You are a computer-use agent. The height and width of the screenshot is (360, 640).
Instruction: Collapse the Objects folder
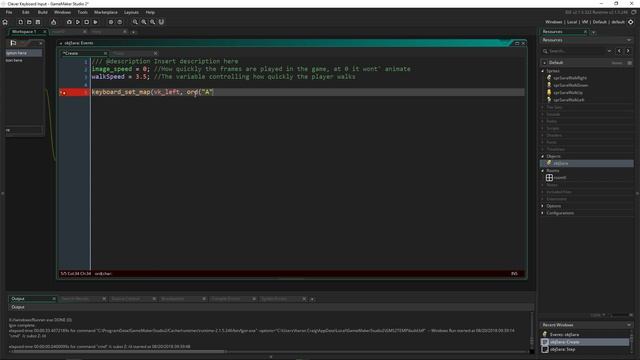(542, 156)
